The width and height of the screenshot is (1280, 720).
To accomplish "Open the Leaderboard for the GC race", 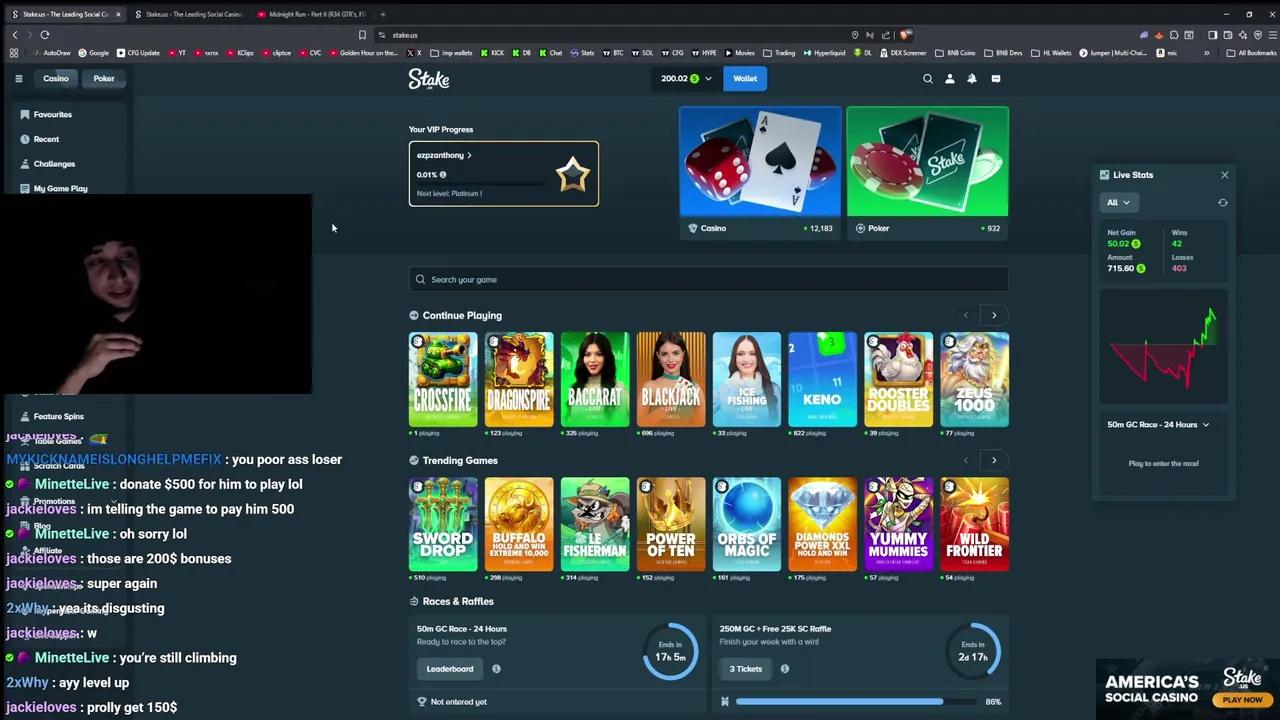I will pyautogui.click(x=449, y=668).
